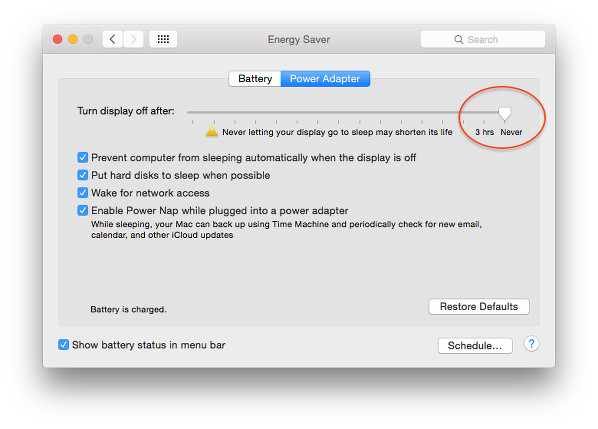
Task: Click 'Turn display off after:' label
Action: [126, 111]
